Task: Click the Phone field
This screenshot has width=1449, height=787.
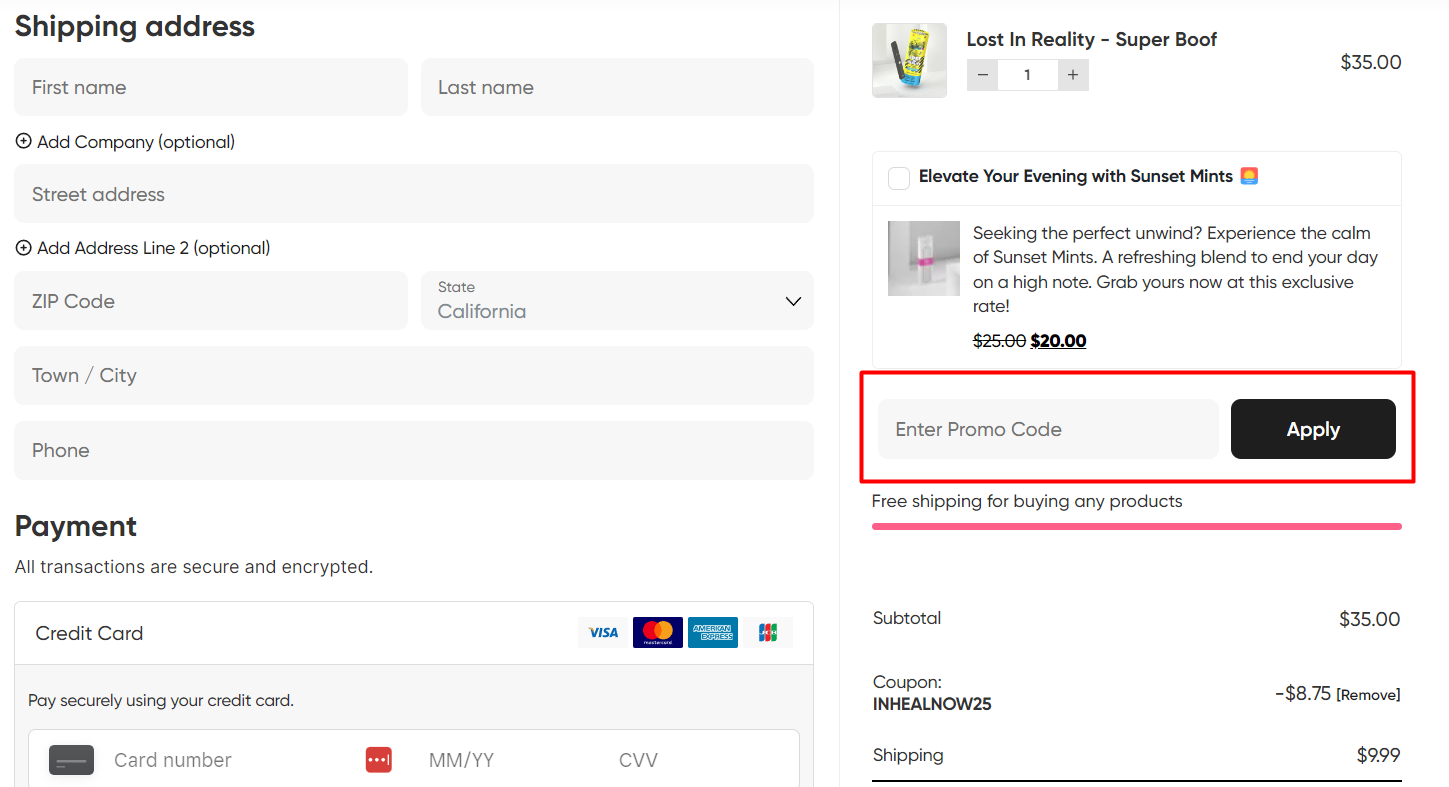Action: (414, 450)
